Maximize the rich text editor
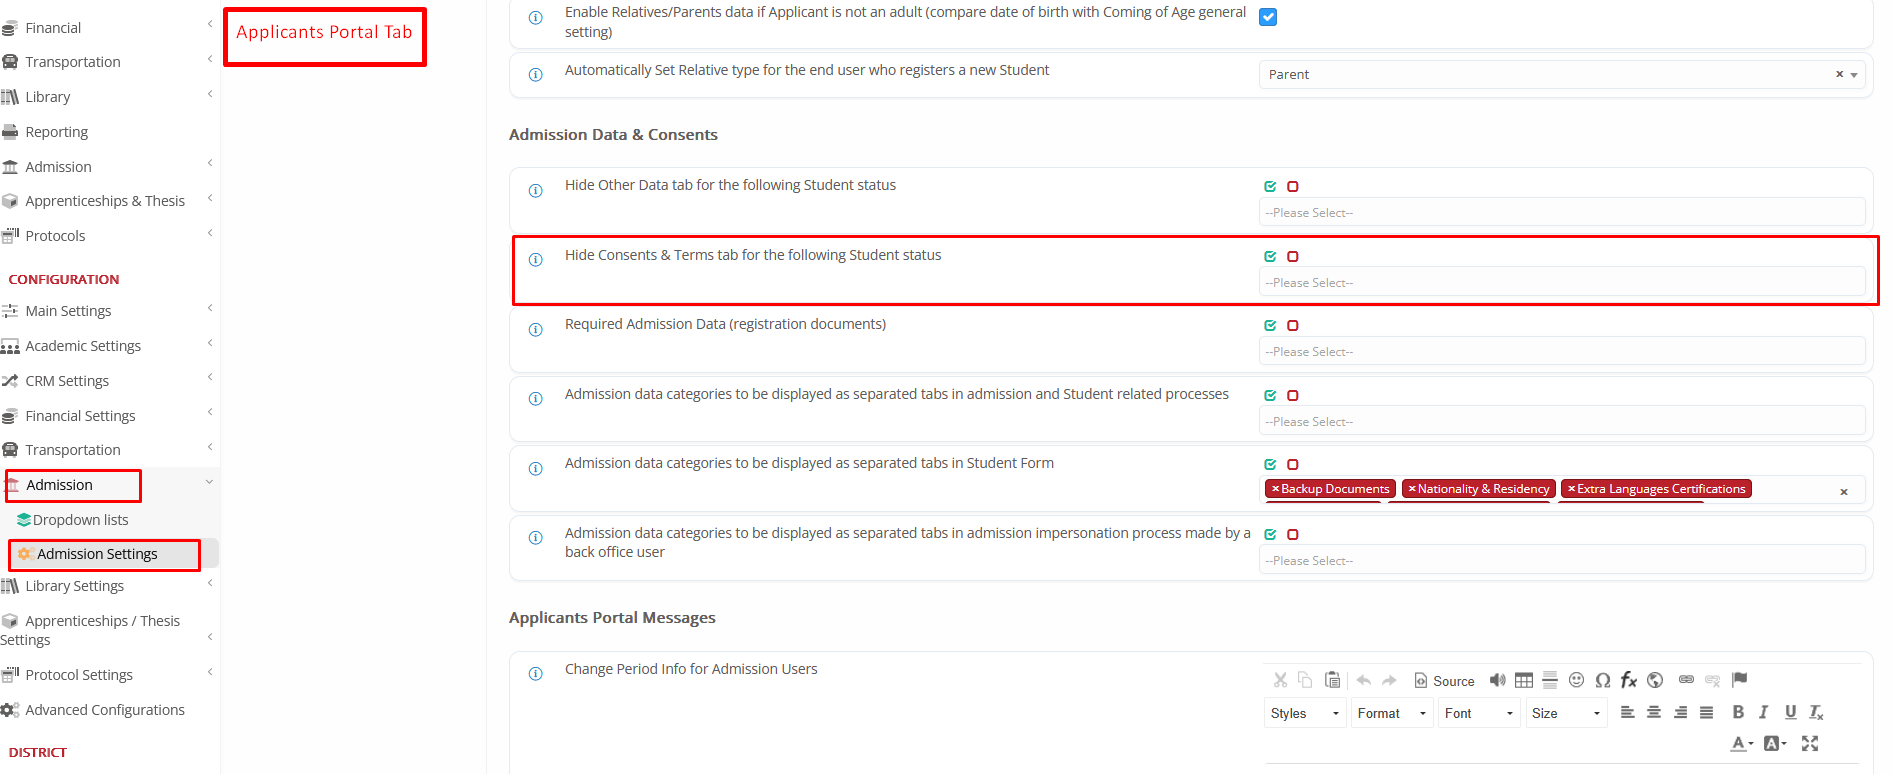 1809,743
